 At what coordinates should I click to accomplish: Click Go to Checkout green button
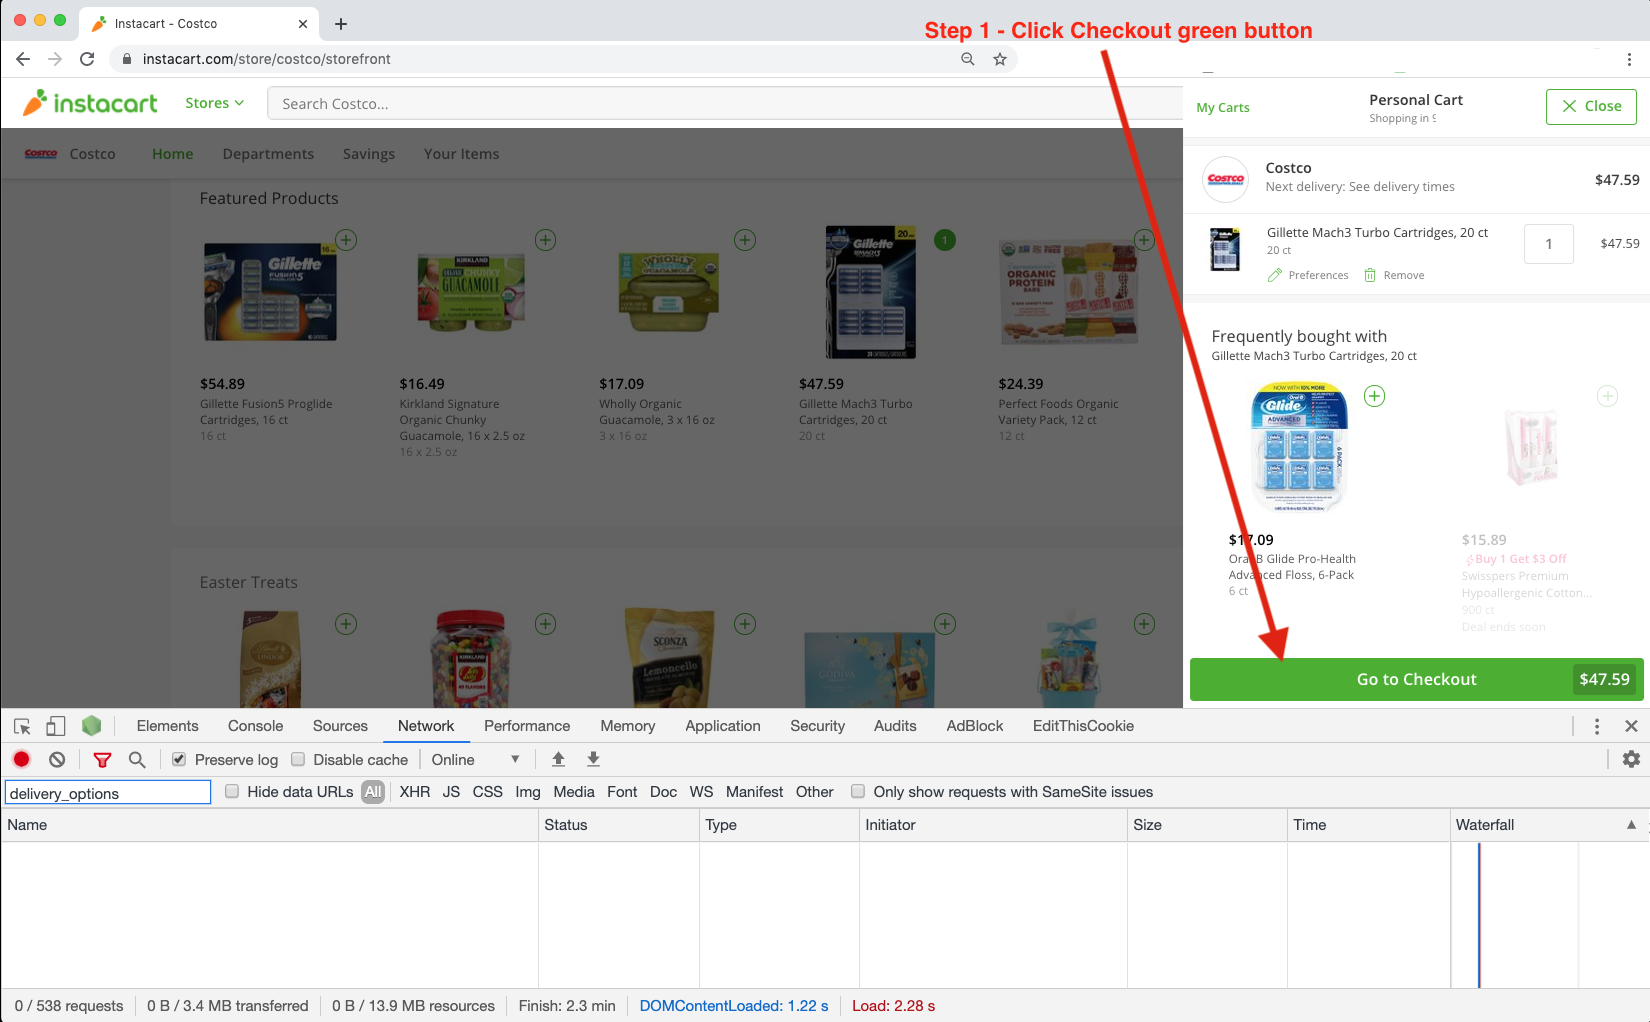[x=1417, y=679]
